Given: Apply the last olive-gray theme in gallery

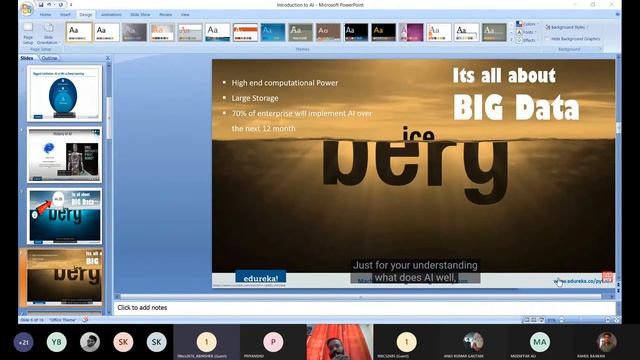Looking at the screenshot, I should pos(494,32).
